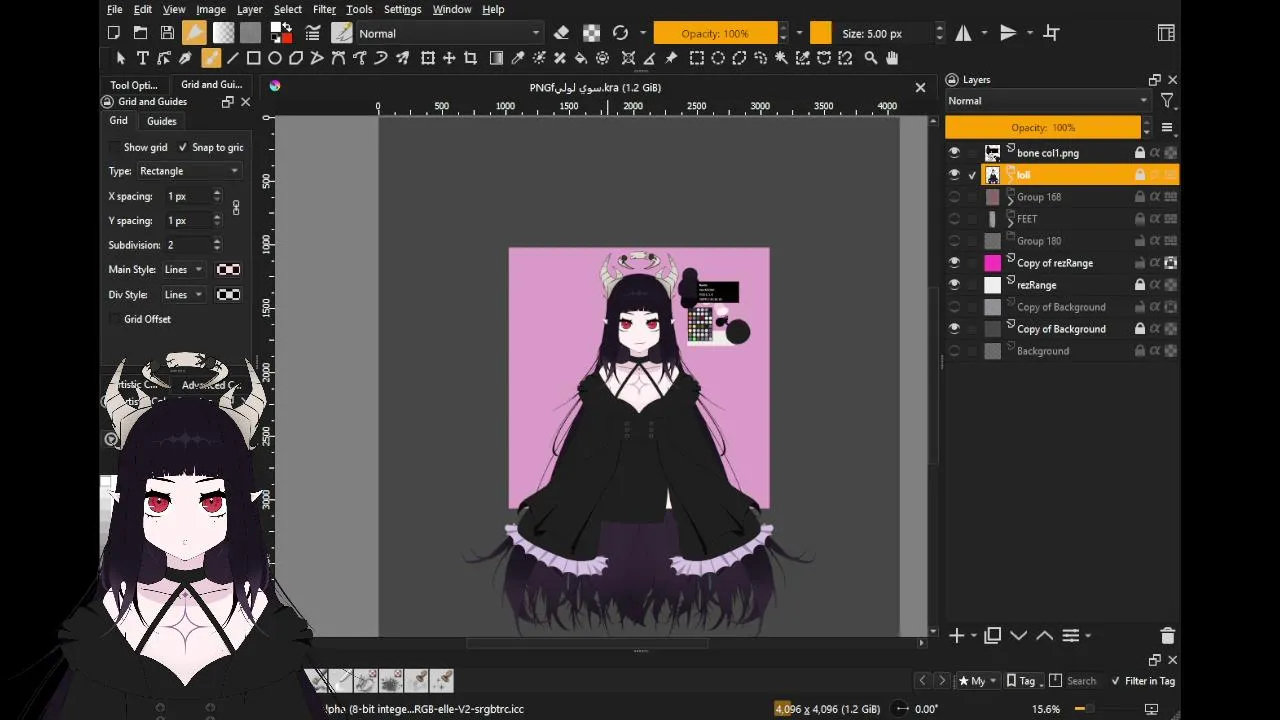Enable the Show grid checkbox
The width and height of the screenshot is (1280, 720).
pyautogui.click(x=116, y=147)
